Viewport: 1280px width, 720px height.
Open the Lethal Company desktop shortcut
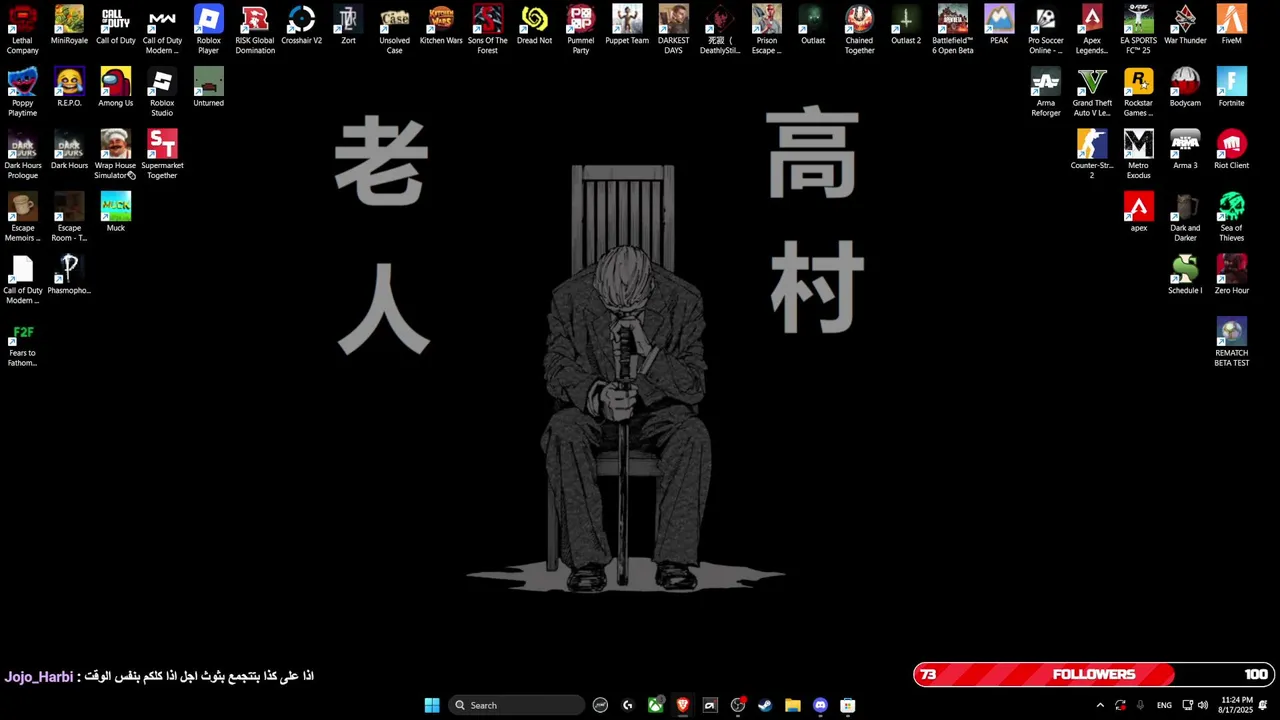click(22, 30)
